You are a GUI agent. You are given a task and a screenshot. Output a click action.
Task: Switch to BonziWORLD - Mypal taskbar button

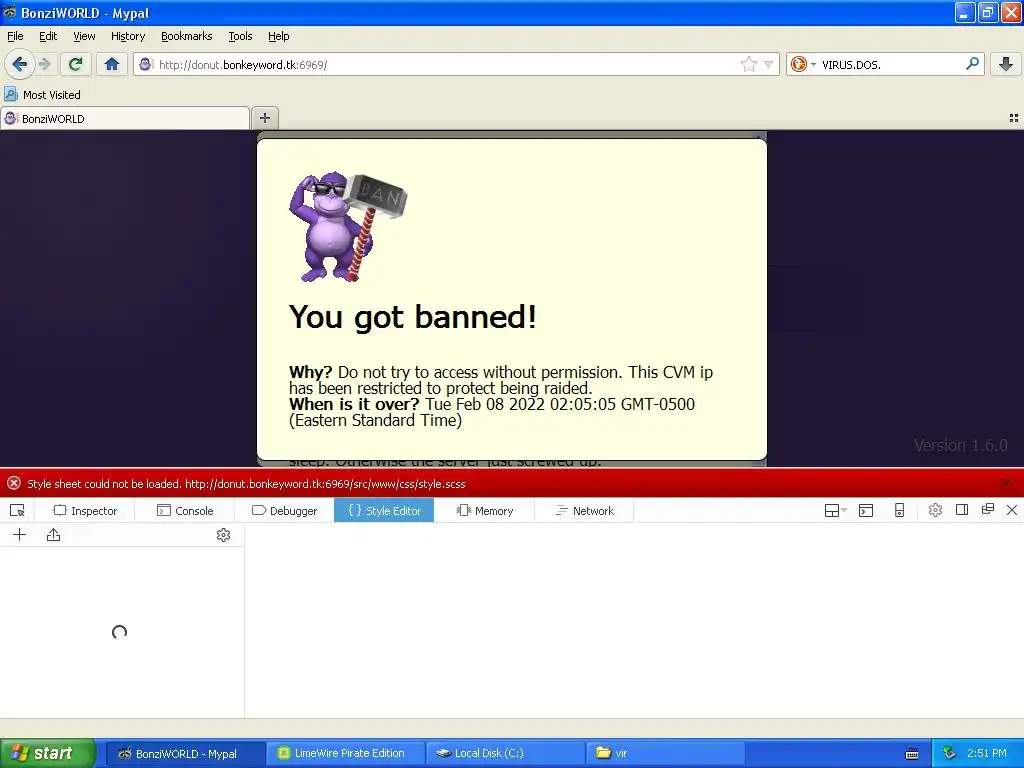[185, 754]
